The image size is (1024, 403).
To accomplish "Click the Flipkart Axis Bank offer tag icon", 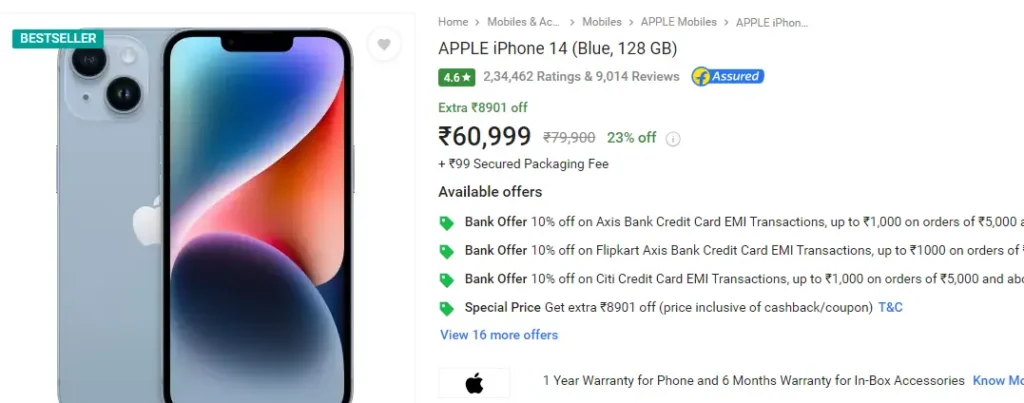I will click(x=446, y=251).
